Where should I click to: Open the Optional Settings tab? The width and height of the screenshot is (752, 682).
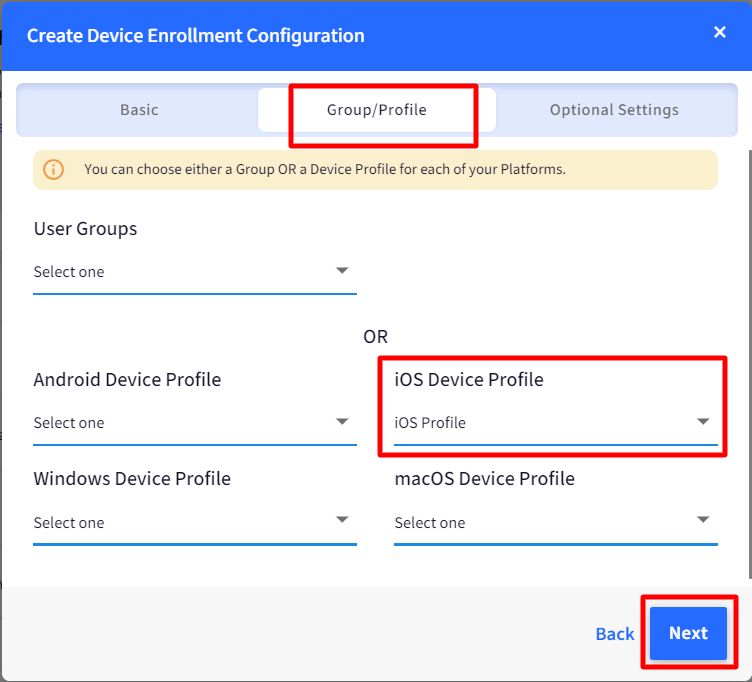(x=614, y=110)
